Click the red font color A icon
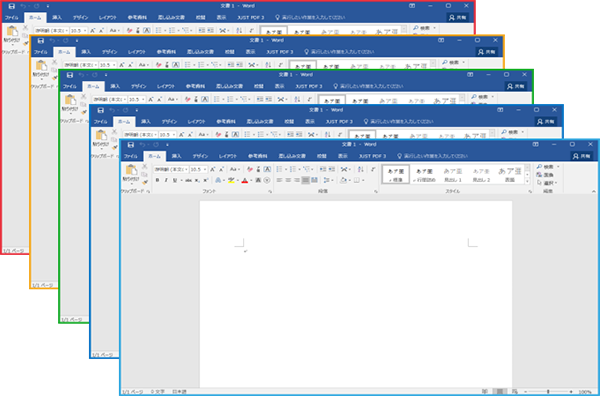The height and width of the screenshot is (396, 600). coord(245,180)
